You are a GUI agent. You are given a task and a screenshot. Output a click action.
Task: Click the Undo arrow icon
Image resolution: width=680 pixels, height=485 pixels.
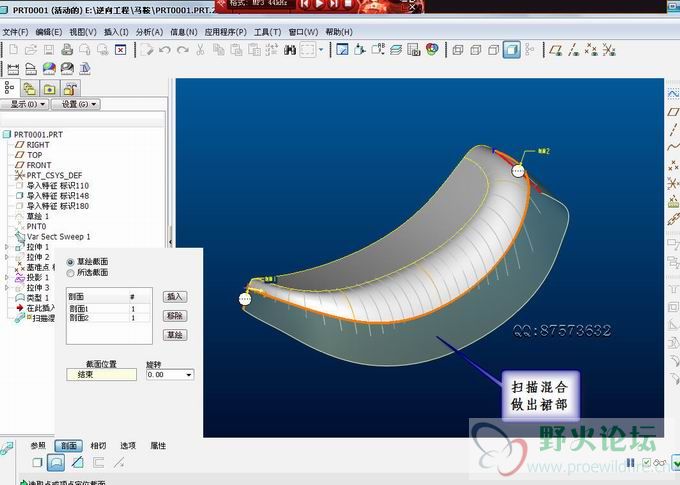click(165, 50)
